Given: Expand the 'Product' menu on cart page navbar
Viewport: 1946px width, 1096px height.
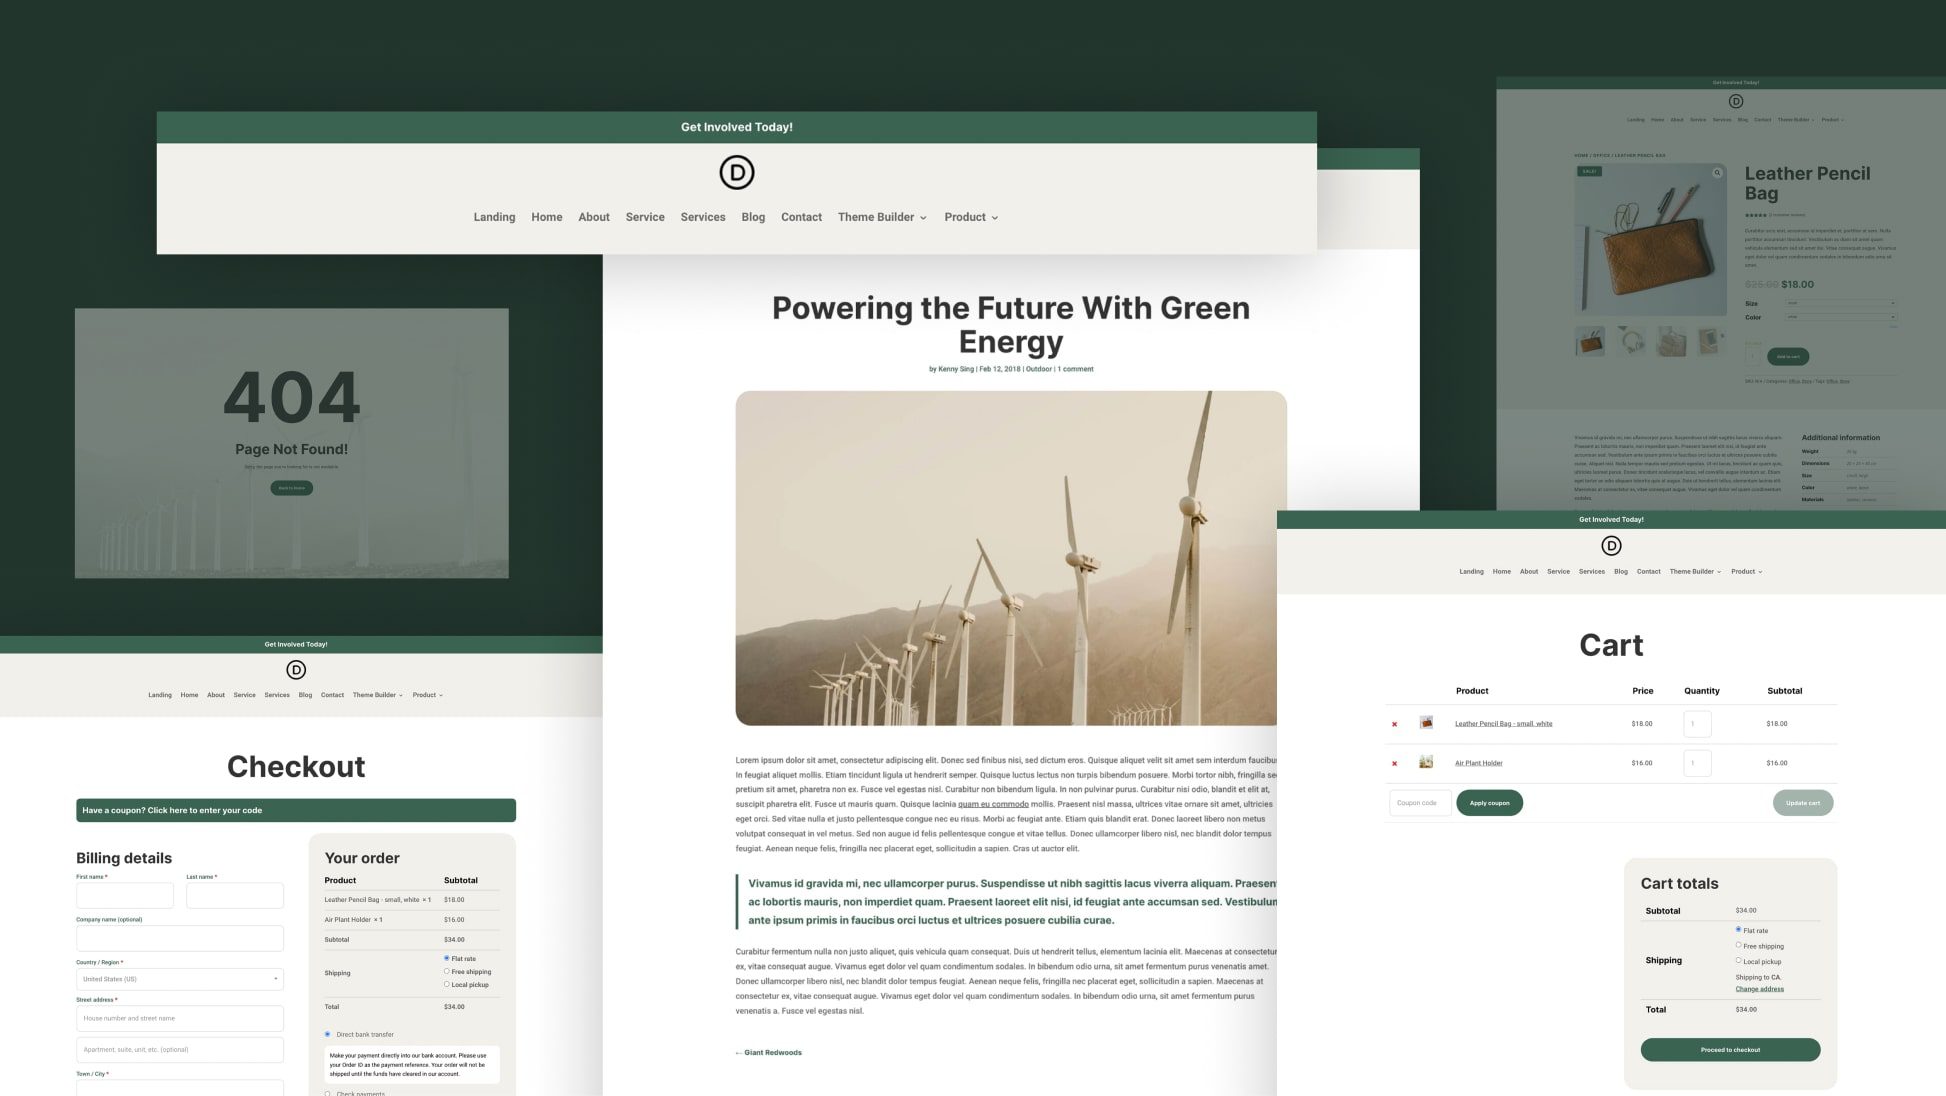Looking at the screenshot, I should 1747,571.
